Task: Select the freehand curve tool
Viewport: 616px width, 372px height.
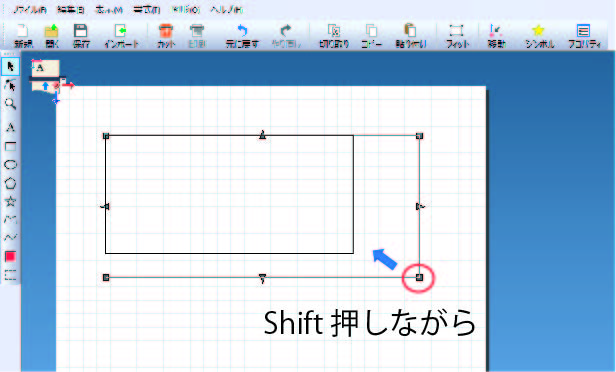Action: (10, 237)
